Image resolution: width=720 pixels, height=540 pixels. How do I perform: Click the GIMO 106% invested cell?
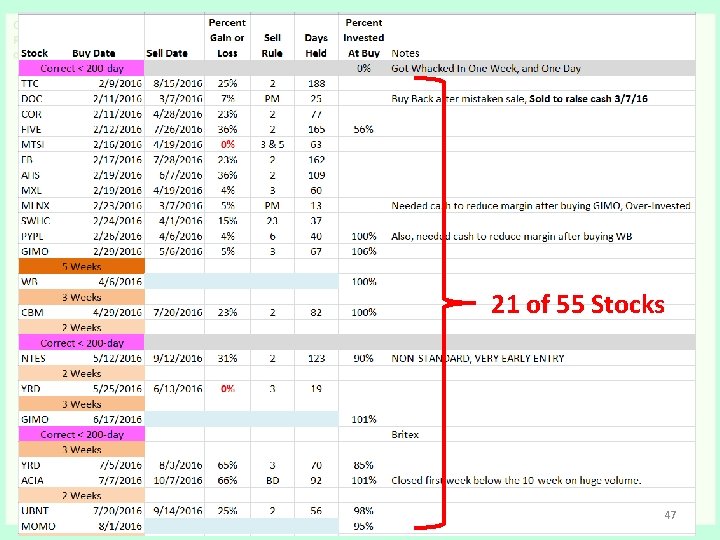[364, 252]
